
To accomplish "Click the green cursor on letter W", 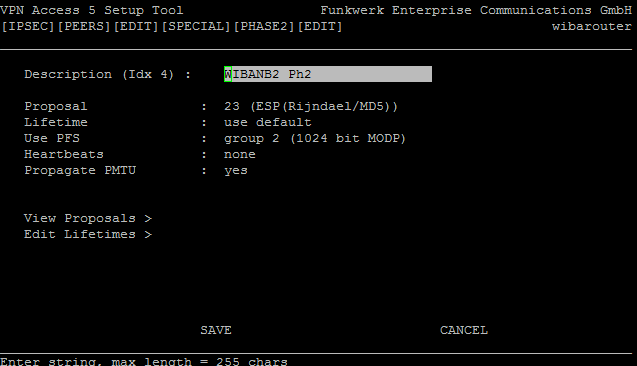I will point(228,74).
